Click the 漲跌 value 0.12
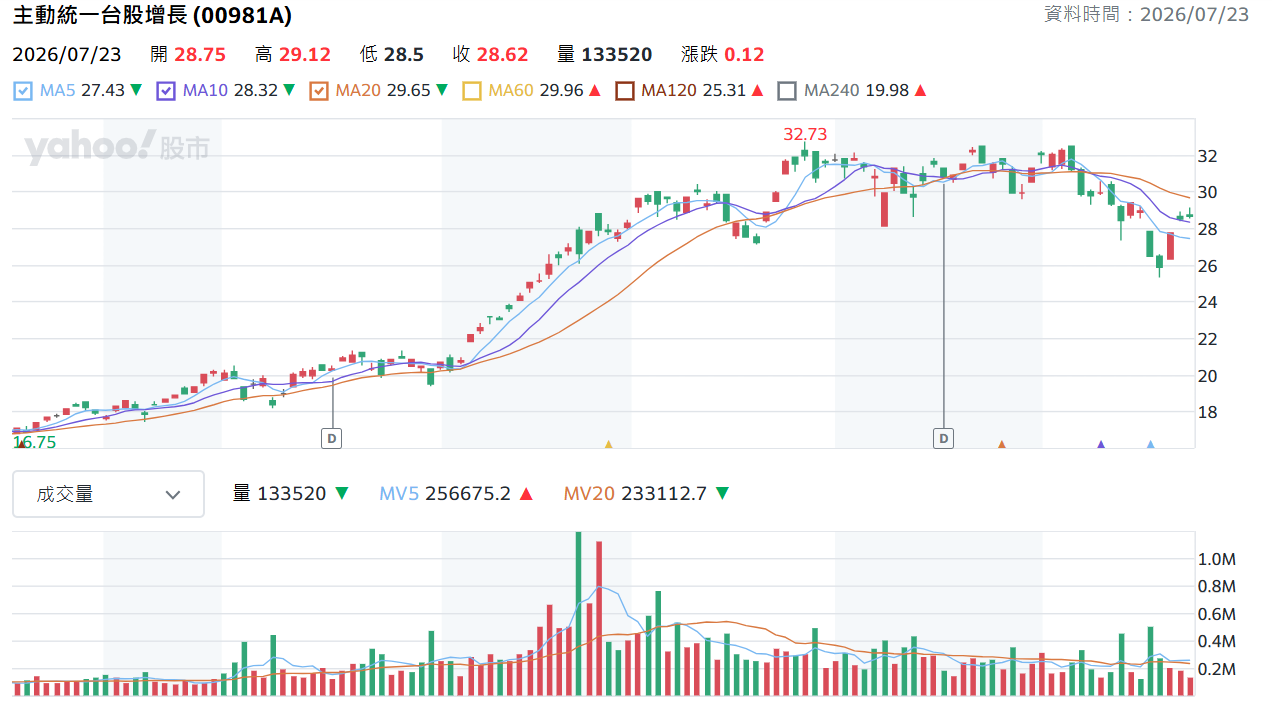 point(744,55)
